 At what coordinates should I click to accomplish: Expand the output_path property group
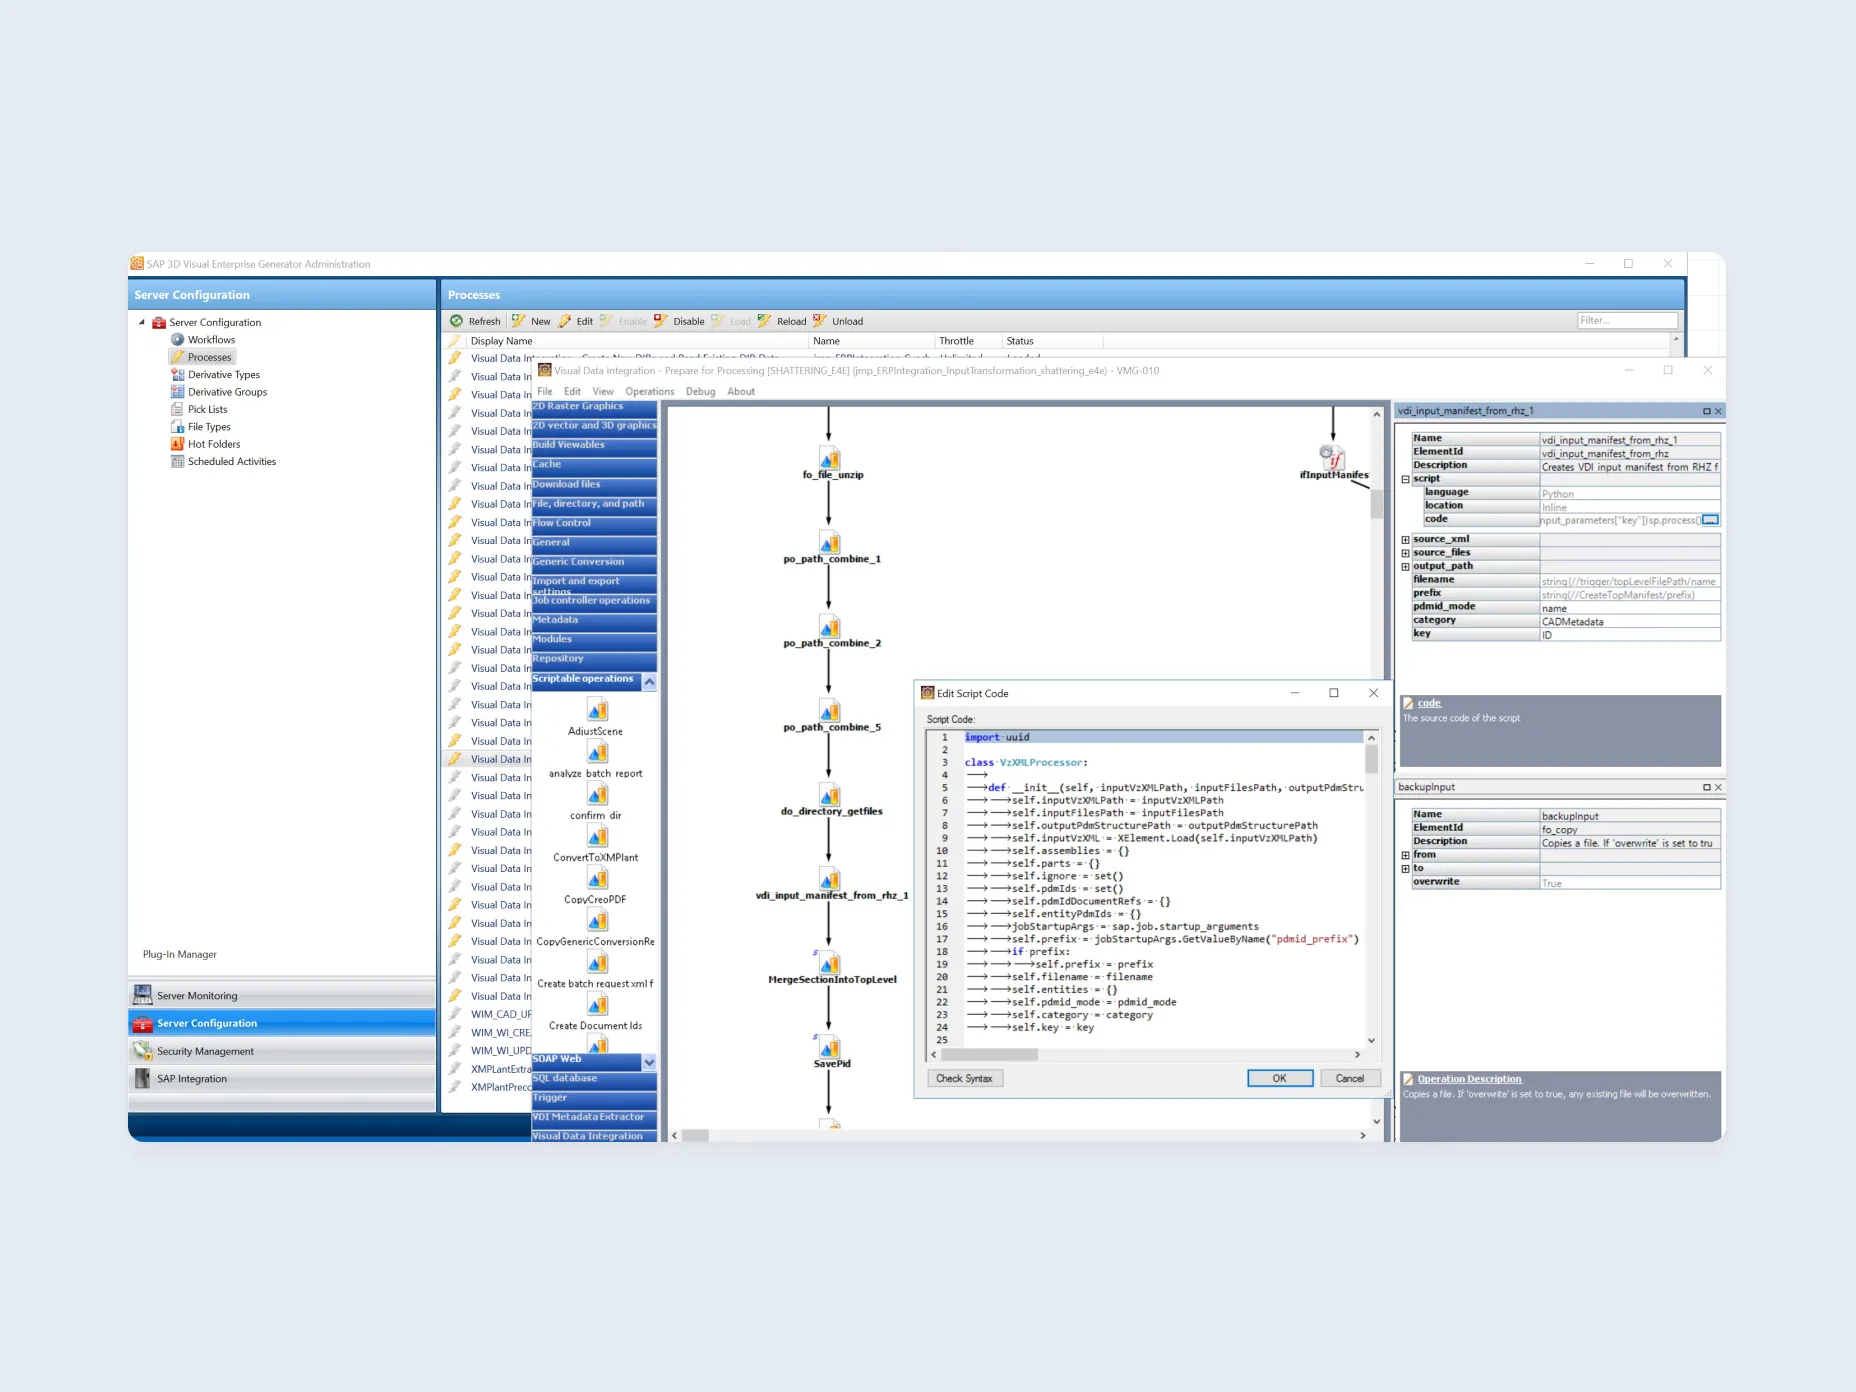(x=1405, y=567)
